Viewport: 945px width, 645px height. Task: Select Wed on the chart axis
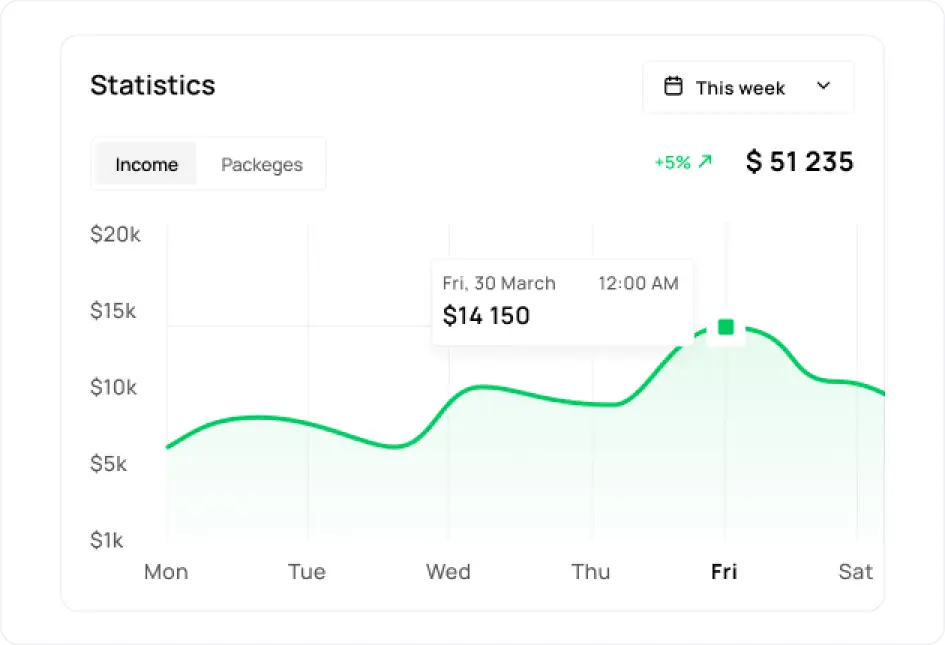(x=448, y=572)
